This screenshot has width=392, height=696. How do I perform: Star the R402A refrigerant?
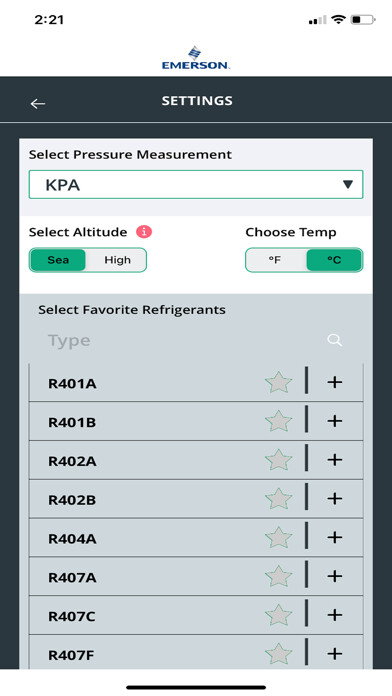click(278, 460)
